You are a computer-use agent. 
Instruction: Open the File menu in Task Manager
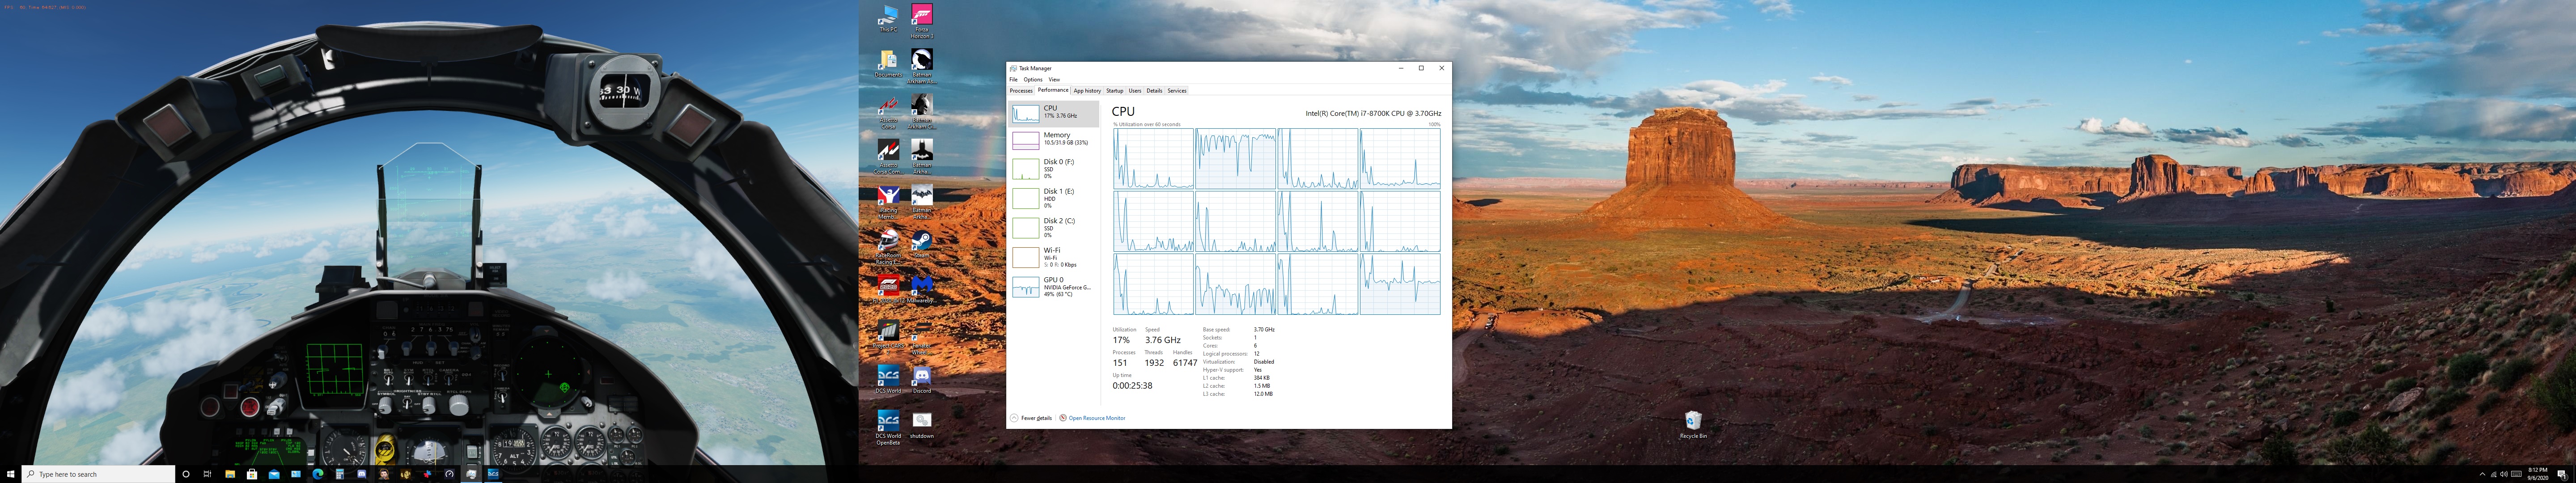(1013, 79)
